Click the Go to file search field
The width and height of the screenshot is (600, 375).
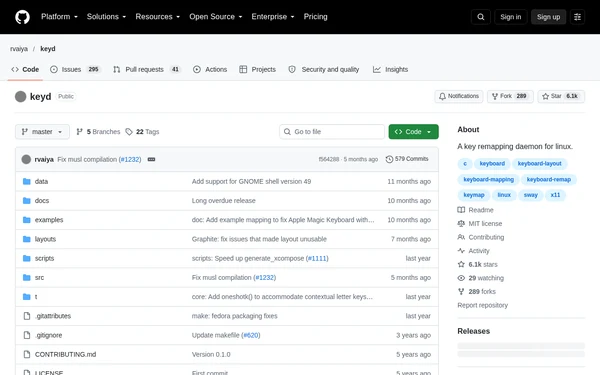click(332, 132)
